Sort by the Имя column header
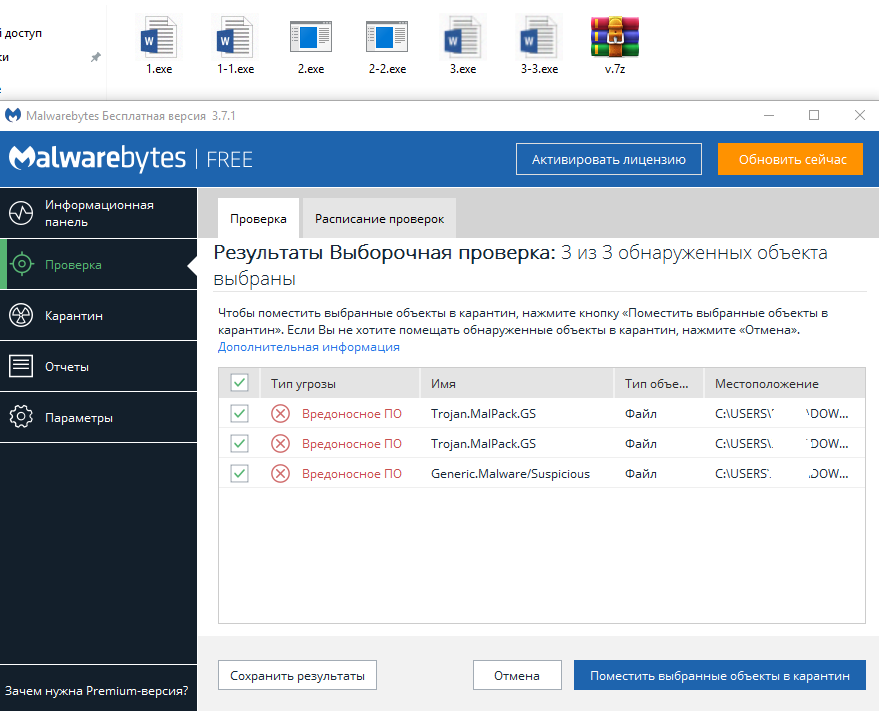The image size is (879, 711). coord(517,384)
